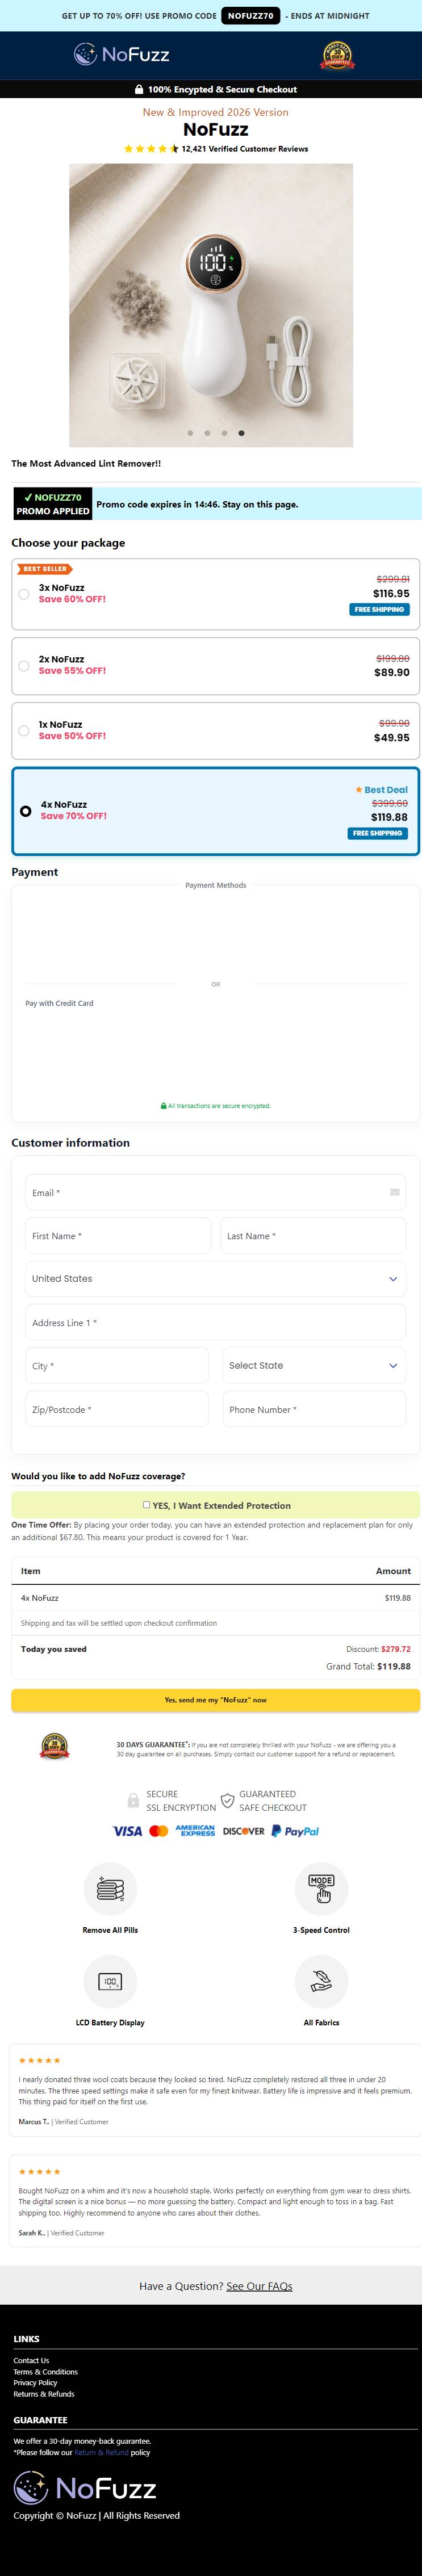
Task: Select the 3x NoFuzz package radio
Action: tap(24, 594)
